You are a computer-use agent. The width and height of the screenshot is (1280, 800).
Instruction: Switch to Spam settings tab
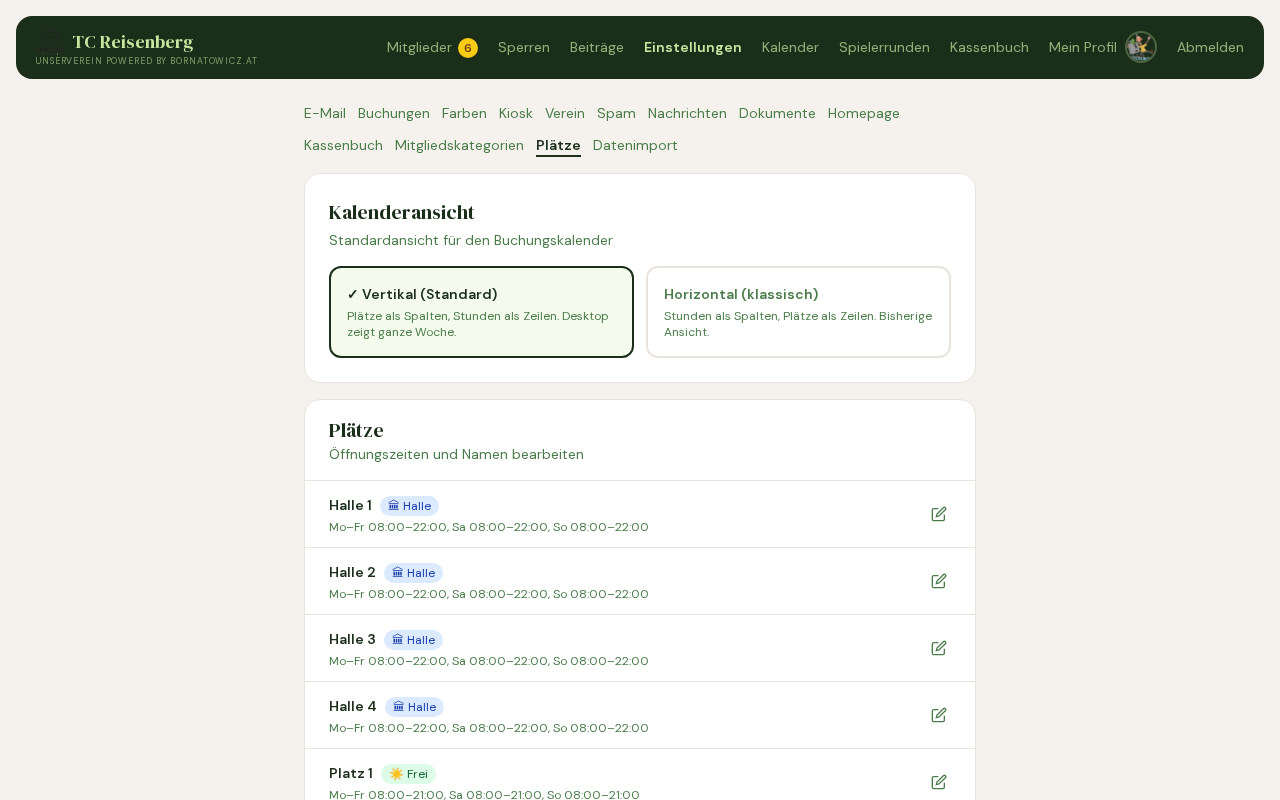click(x=616, y=113)
